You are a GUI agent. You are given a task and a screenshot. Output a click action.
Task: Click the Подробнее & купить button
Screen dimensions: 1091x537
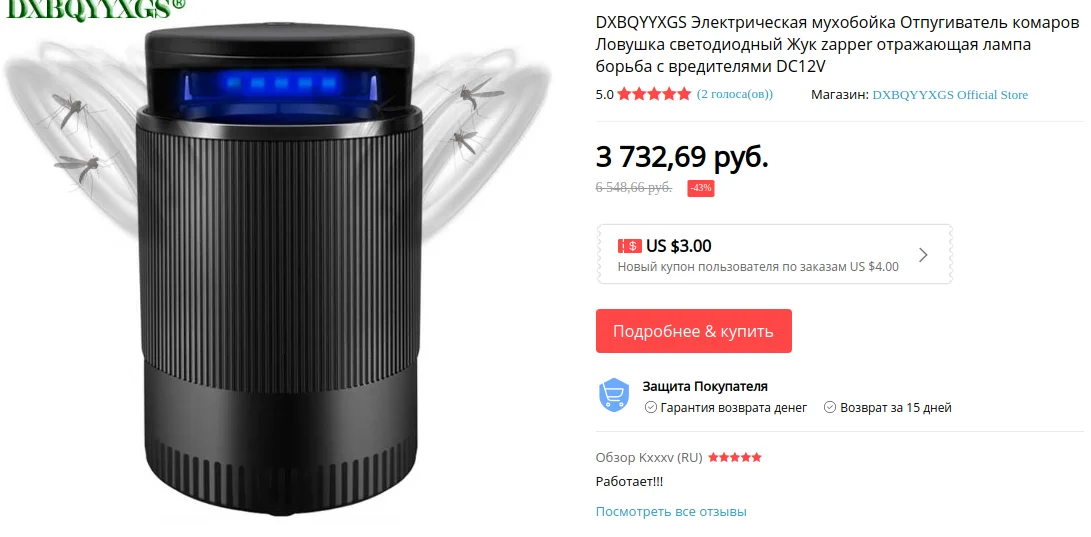pyautogui.click(x=693, y=331)
